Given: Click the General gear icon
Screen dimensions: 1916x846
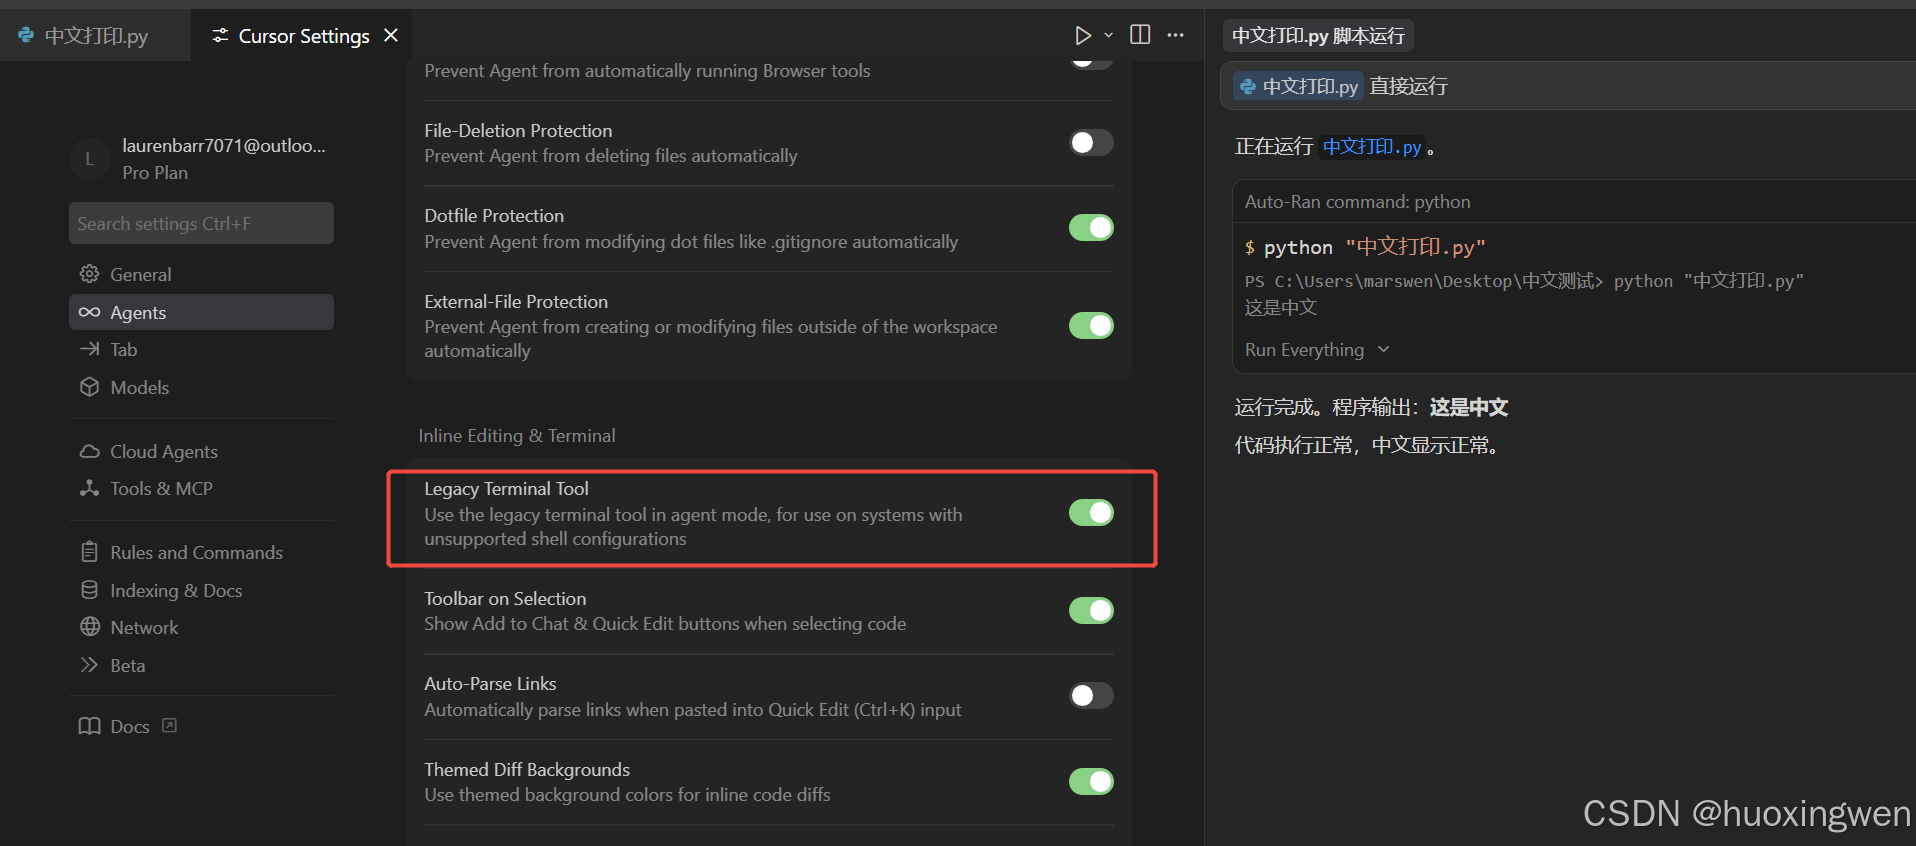Looking at the screenshot, I should (89, 274).
